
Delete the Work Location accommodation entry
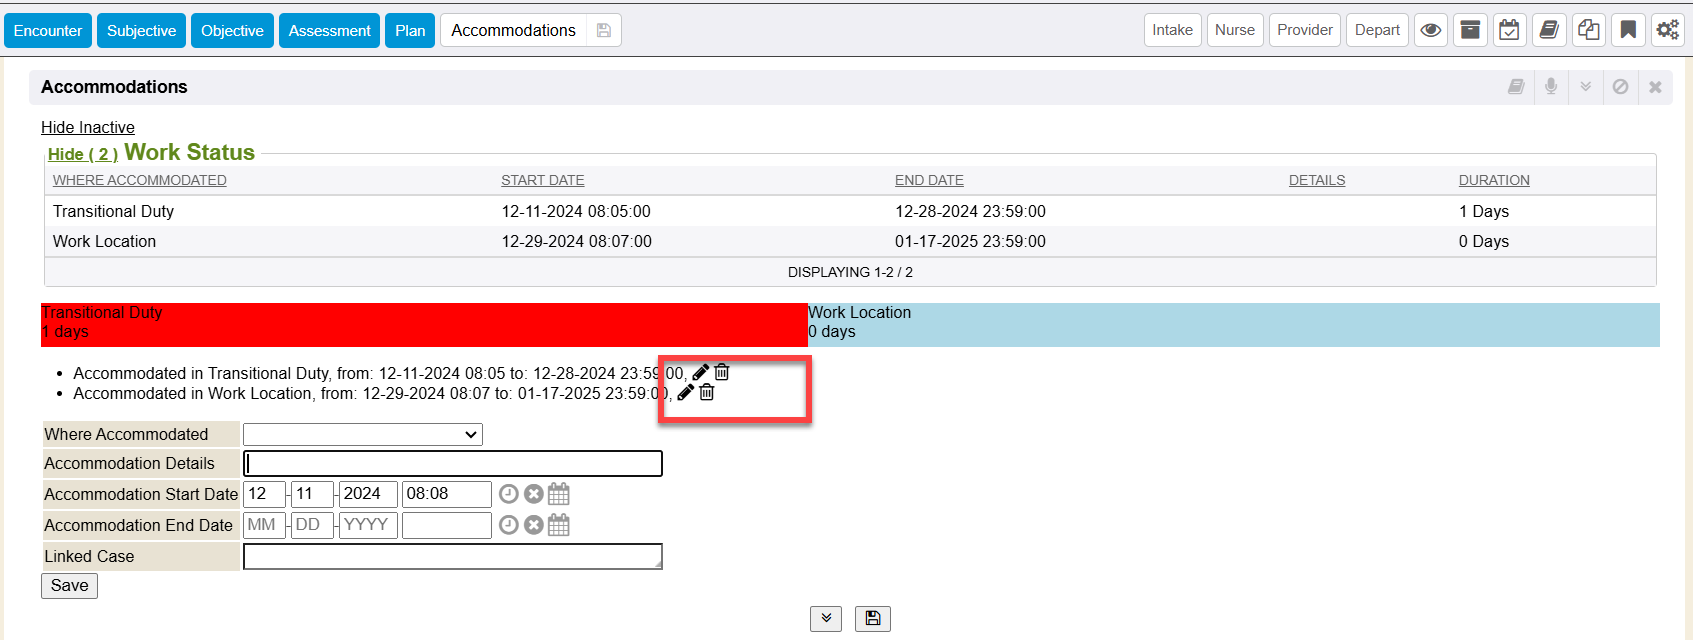click(707, 393)
